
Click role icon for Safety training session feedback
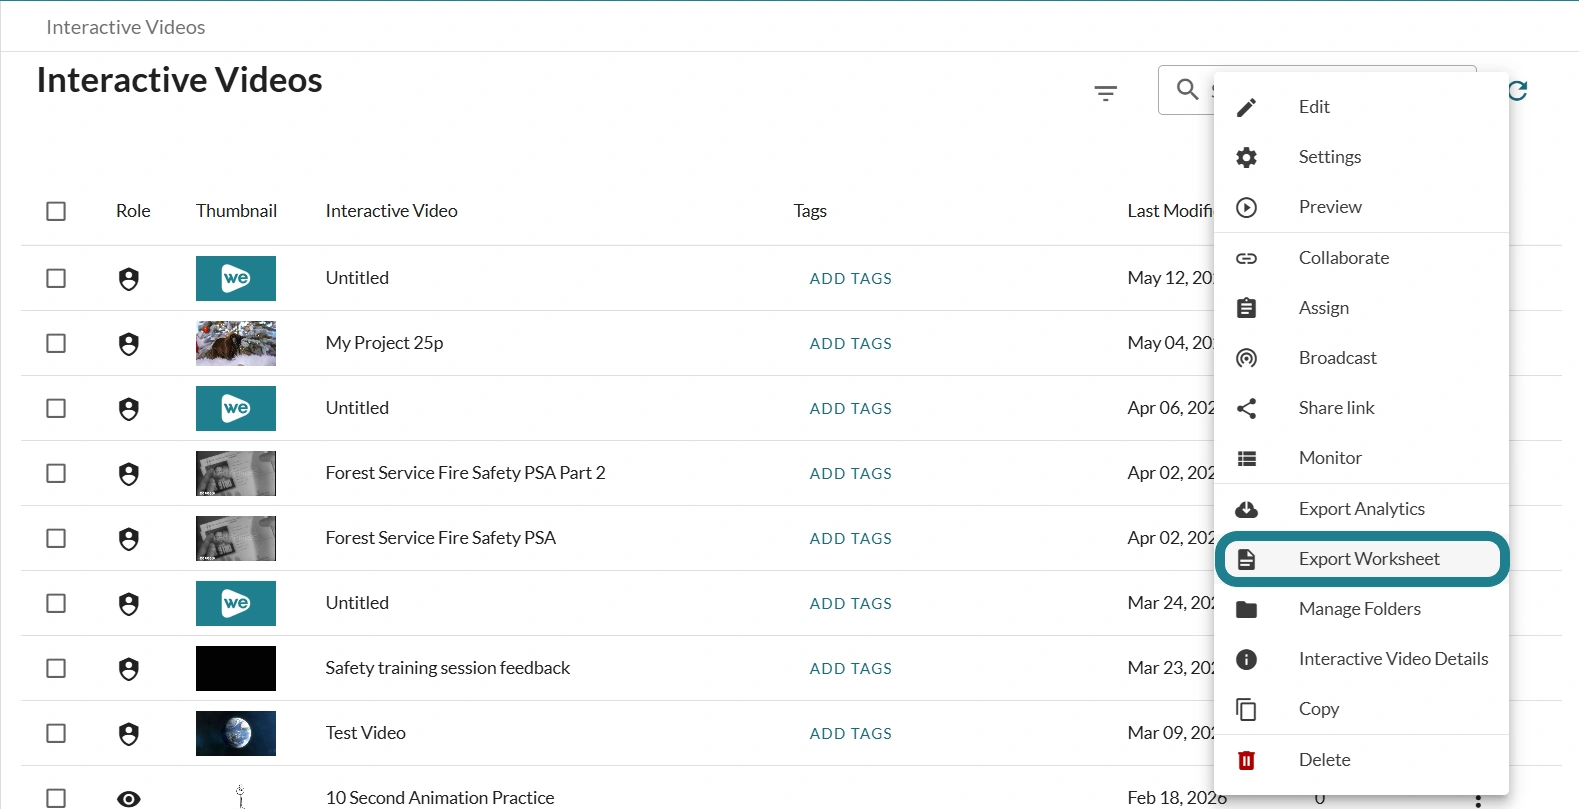point(129,669)
